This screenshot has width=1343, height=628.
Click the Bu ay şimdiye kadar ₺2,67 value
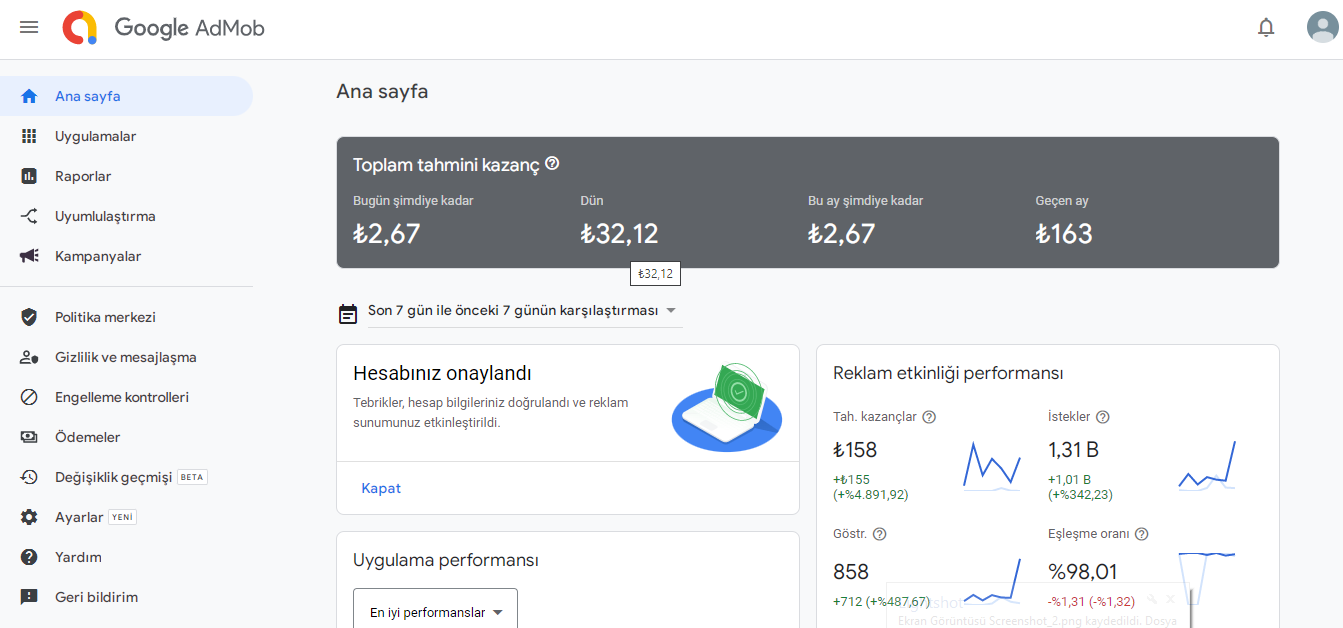tap(842, 234)
